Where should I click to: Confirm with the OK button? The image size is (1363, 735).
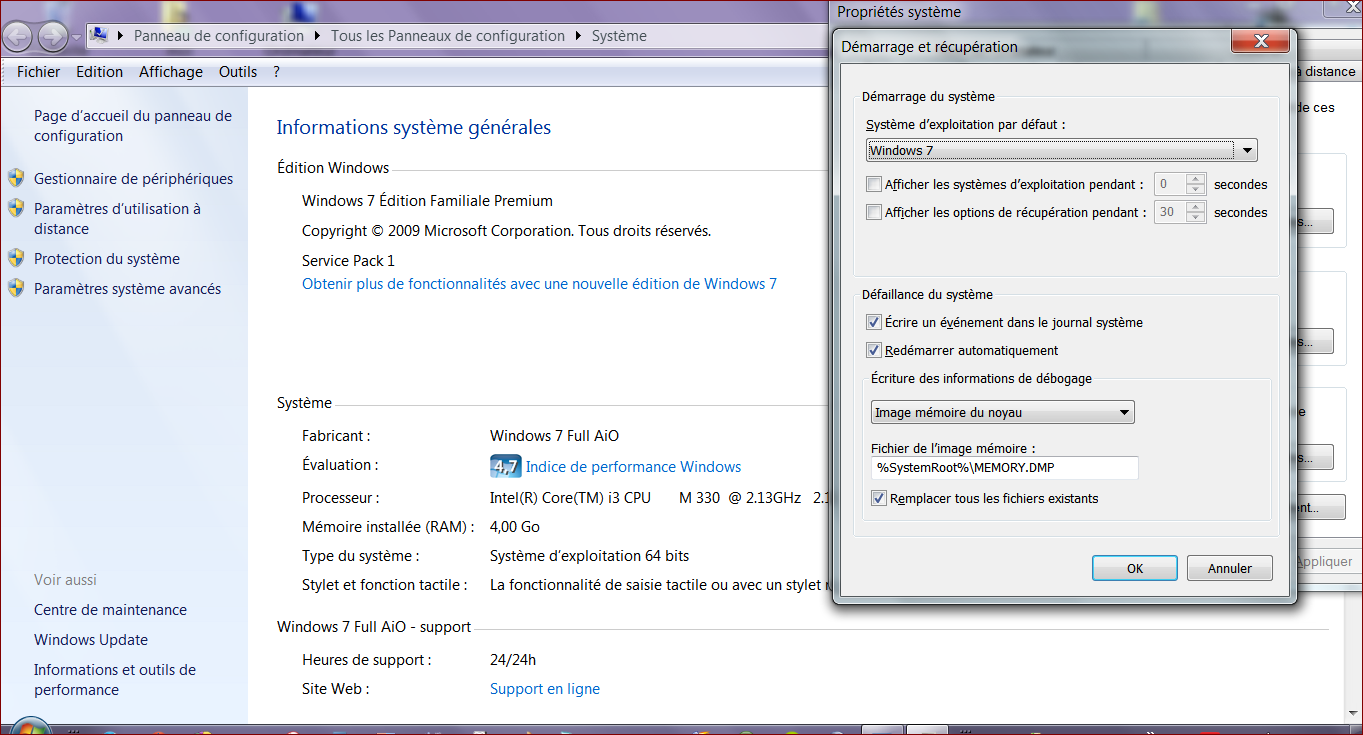[x=1135, y=568]
